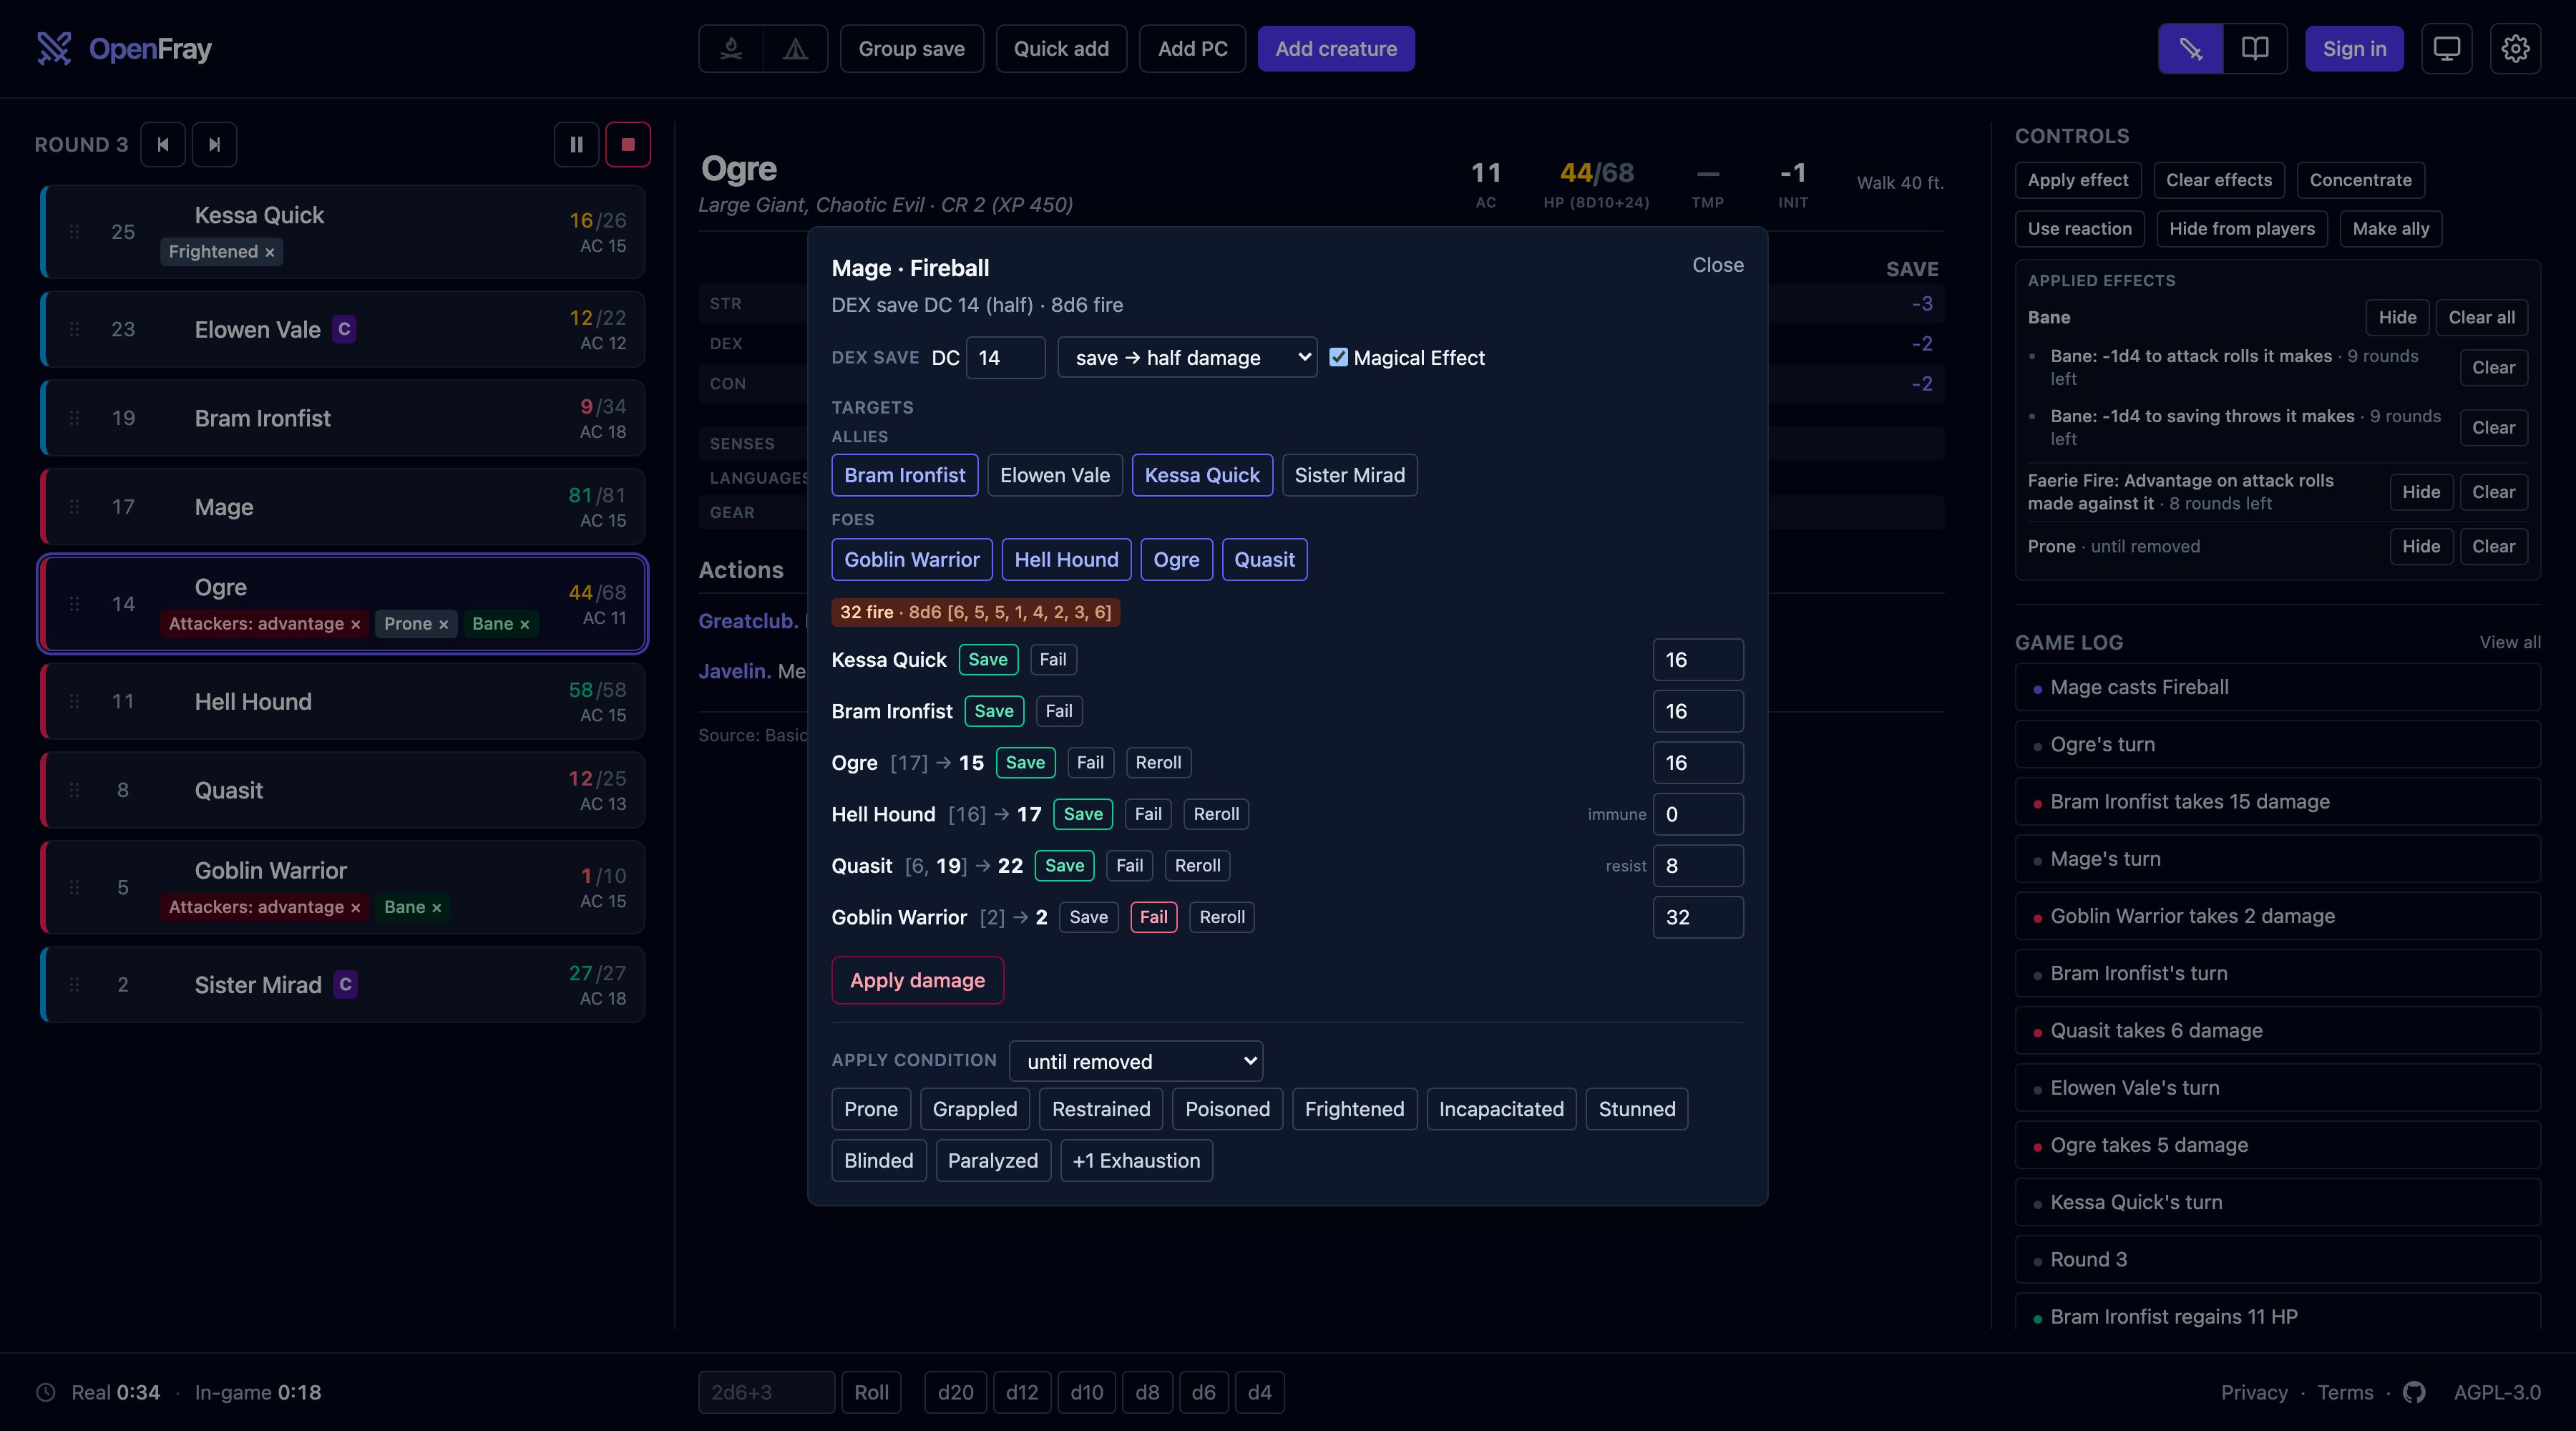This screenshot has height=1431, width=2576.
Task: Select 'Mage casts Fireball' log entry
Action: coord(2277,687)
